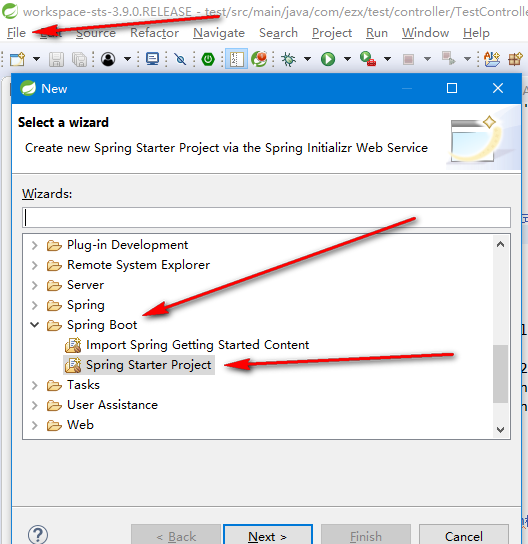Click the Tasks folder icon

point(54,385)
